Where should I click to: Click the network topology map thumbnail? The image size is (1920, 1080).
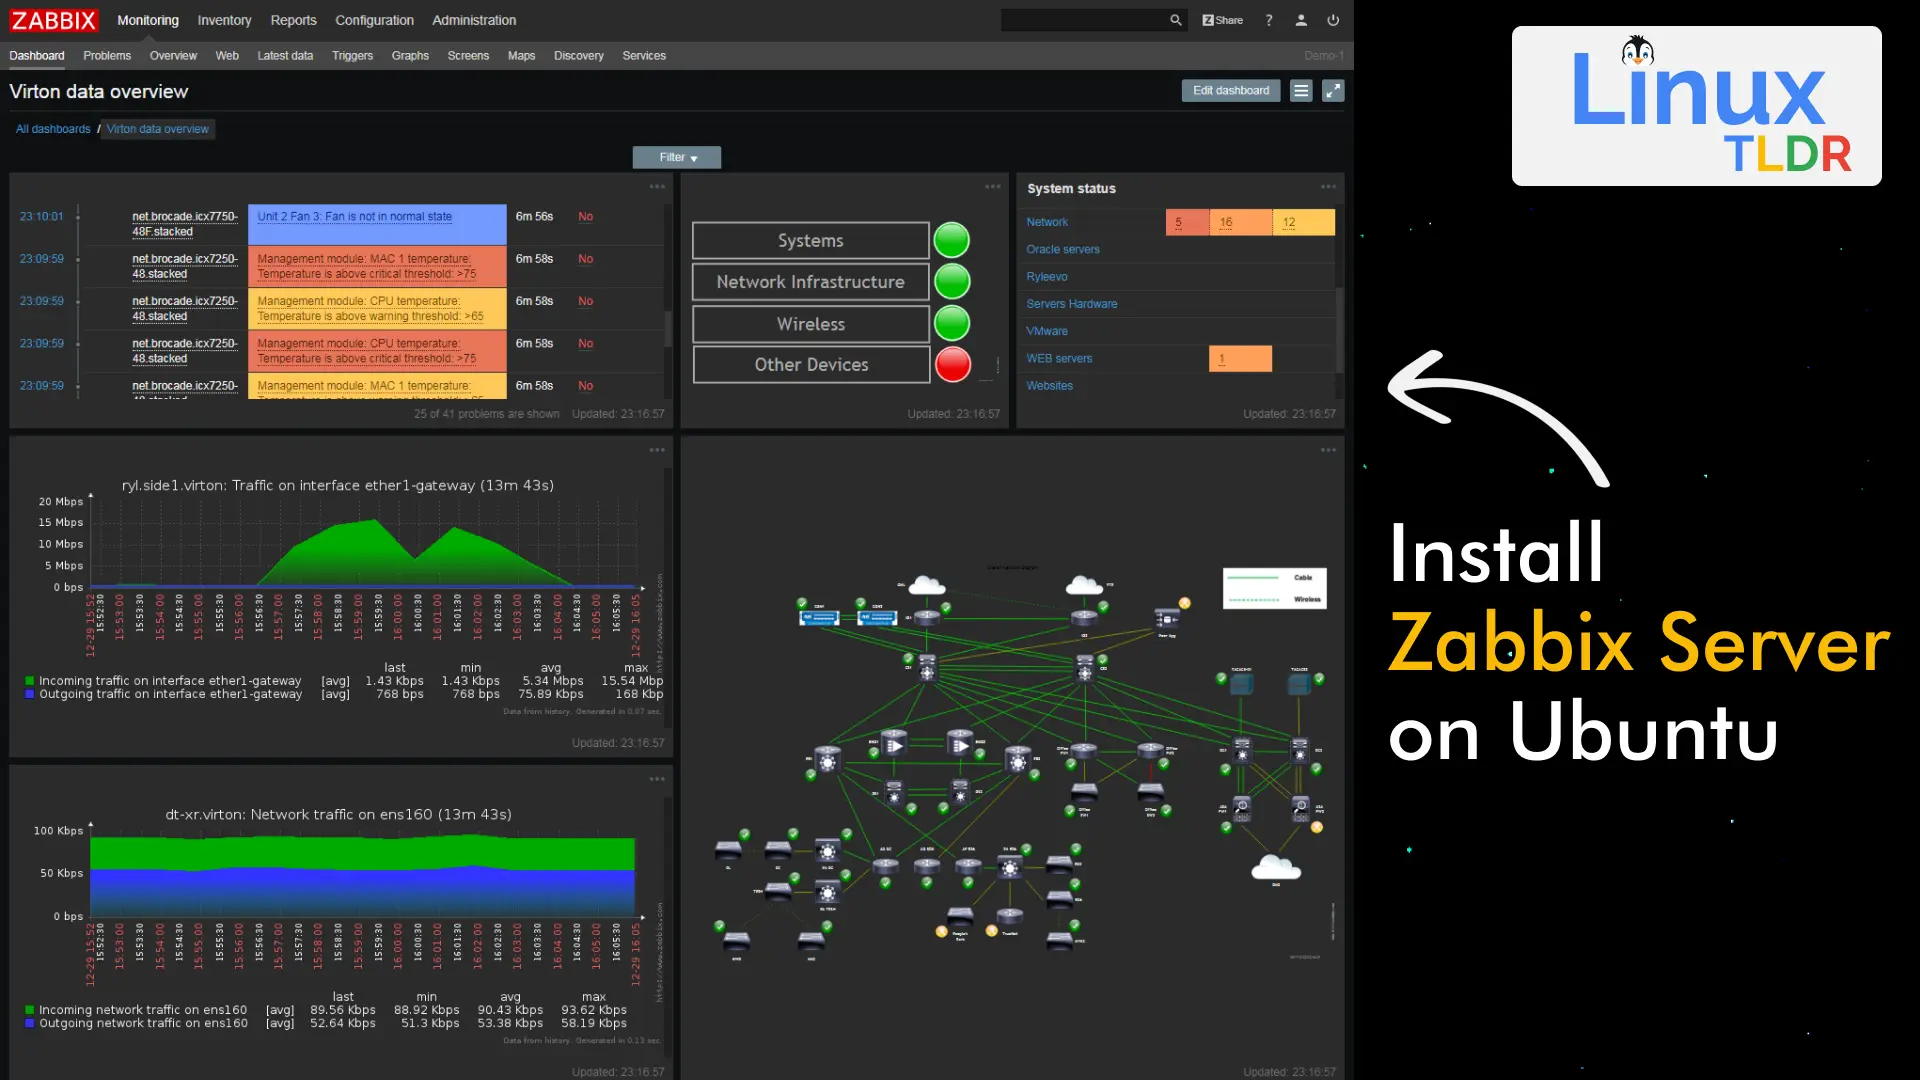click(1015, 758)
